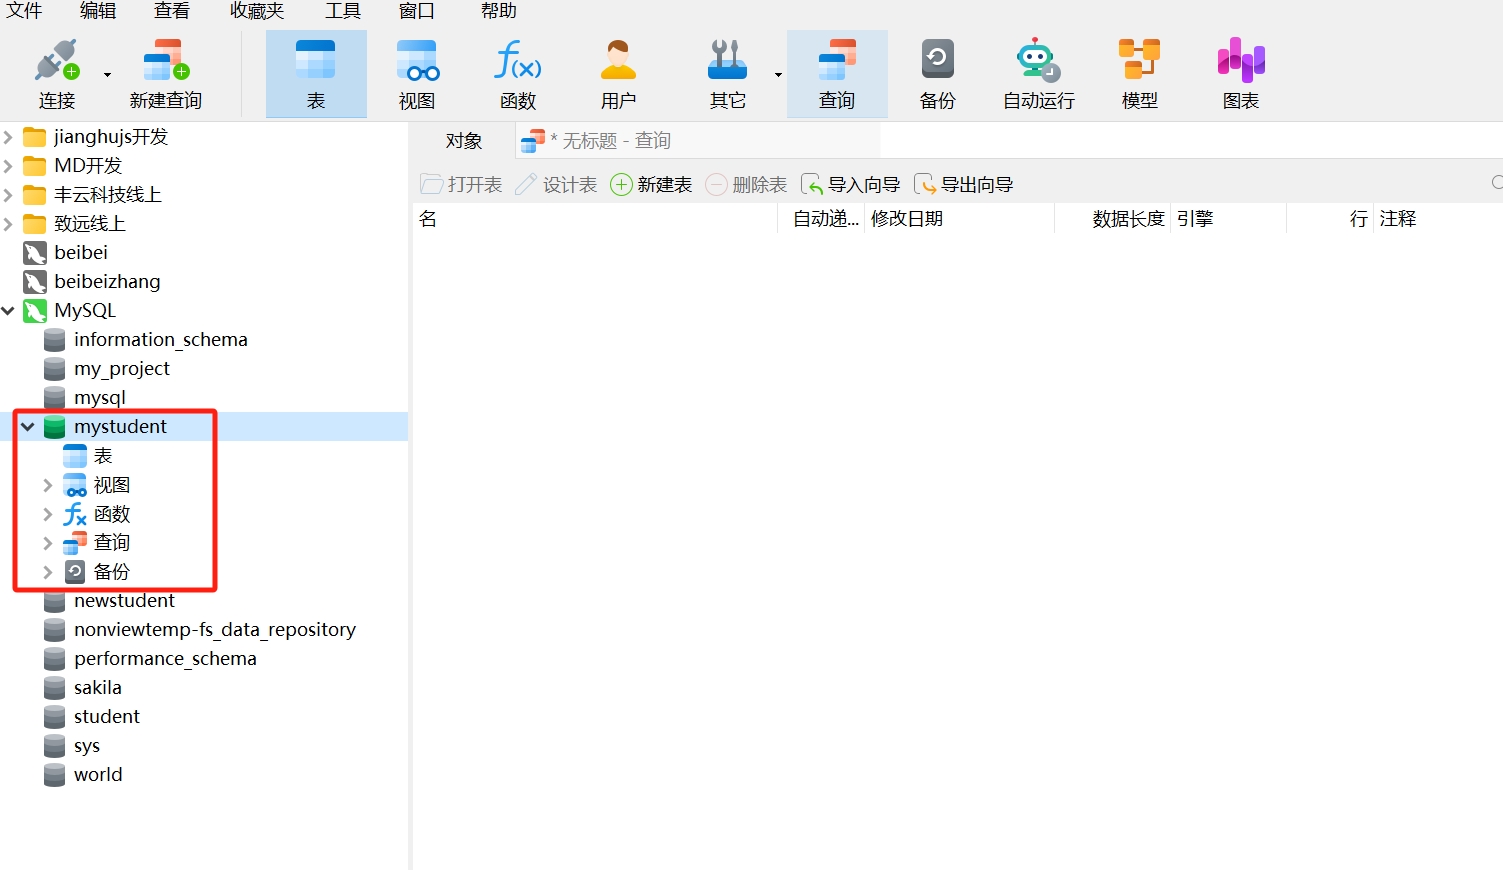Click the Chart (图表) toolbar icon

[1240, 62]
